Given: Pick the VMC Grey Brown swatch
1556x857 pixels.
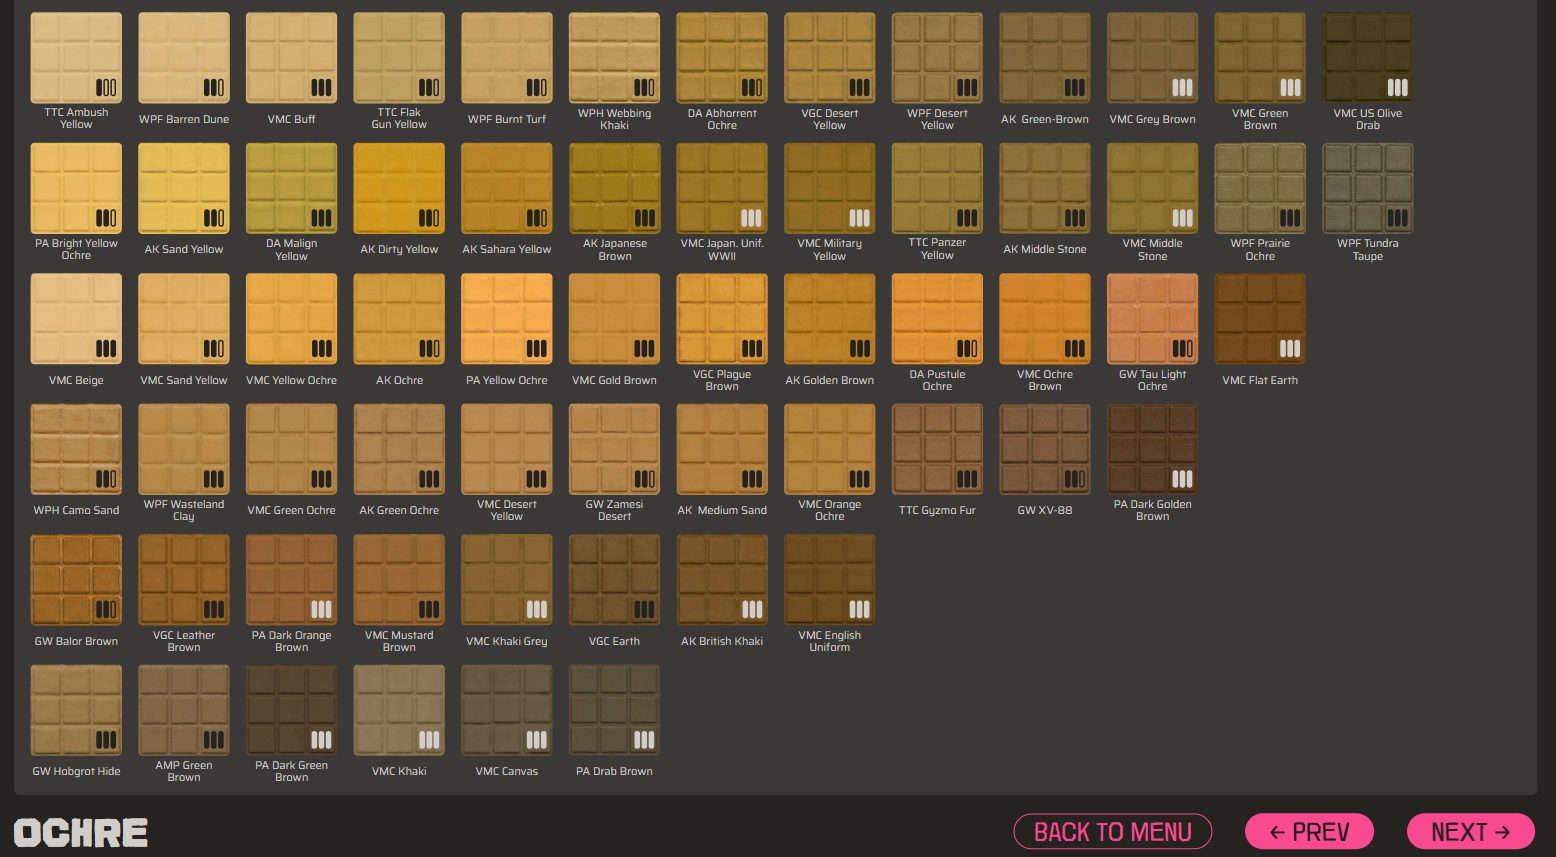Looking at the screenshot, I should click(x=1153, y=58).
